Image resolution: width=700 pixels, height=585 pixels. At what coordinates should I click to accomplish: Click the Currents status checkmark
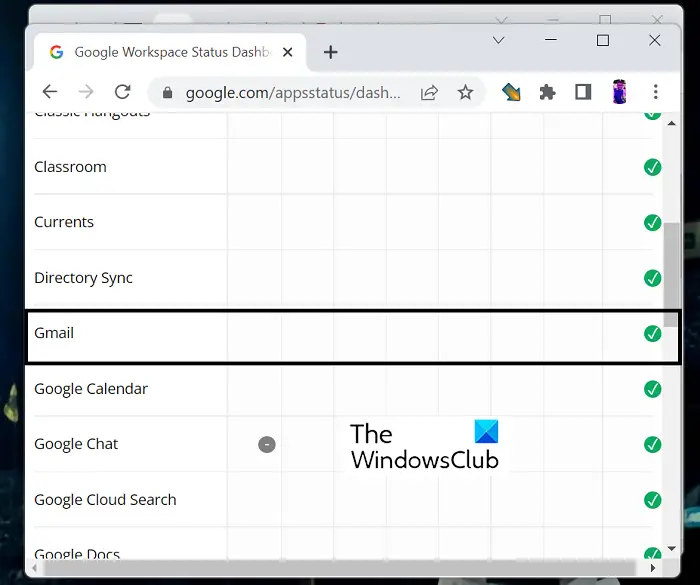[652, 222]
